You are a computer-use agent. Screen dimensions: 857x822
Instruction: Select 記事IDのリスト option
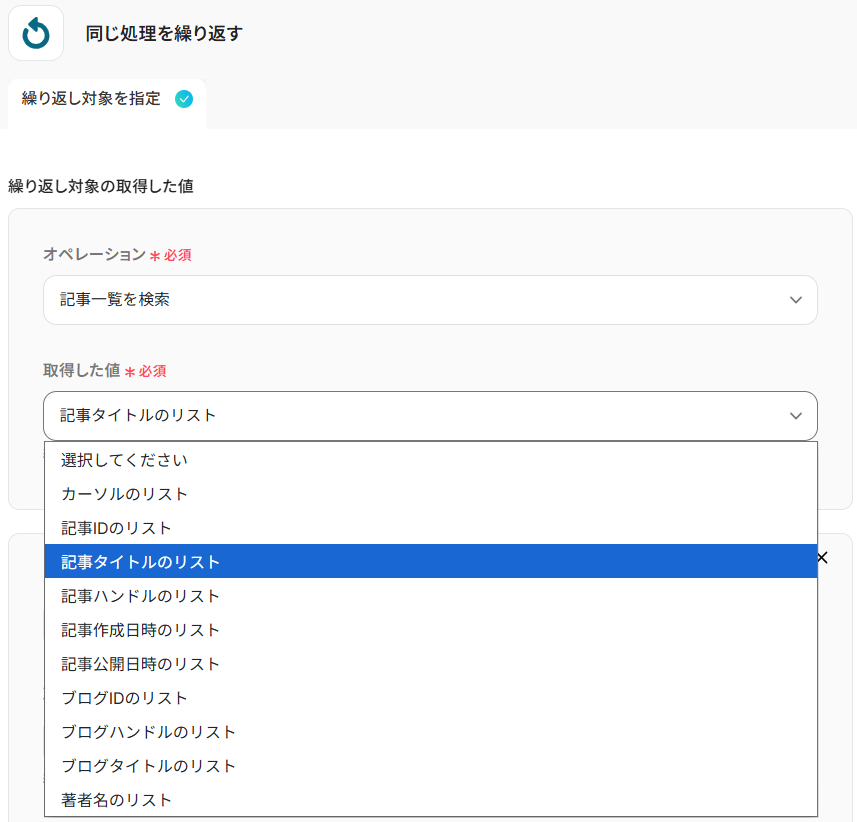[117, 528]
